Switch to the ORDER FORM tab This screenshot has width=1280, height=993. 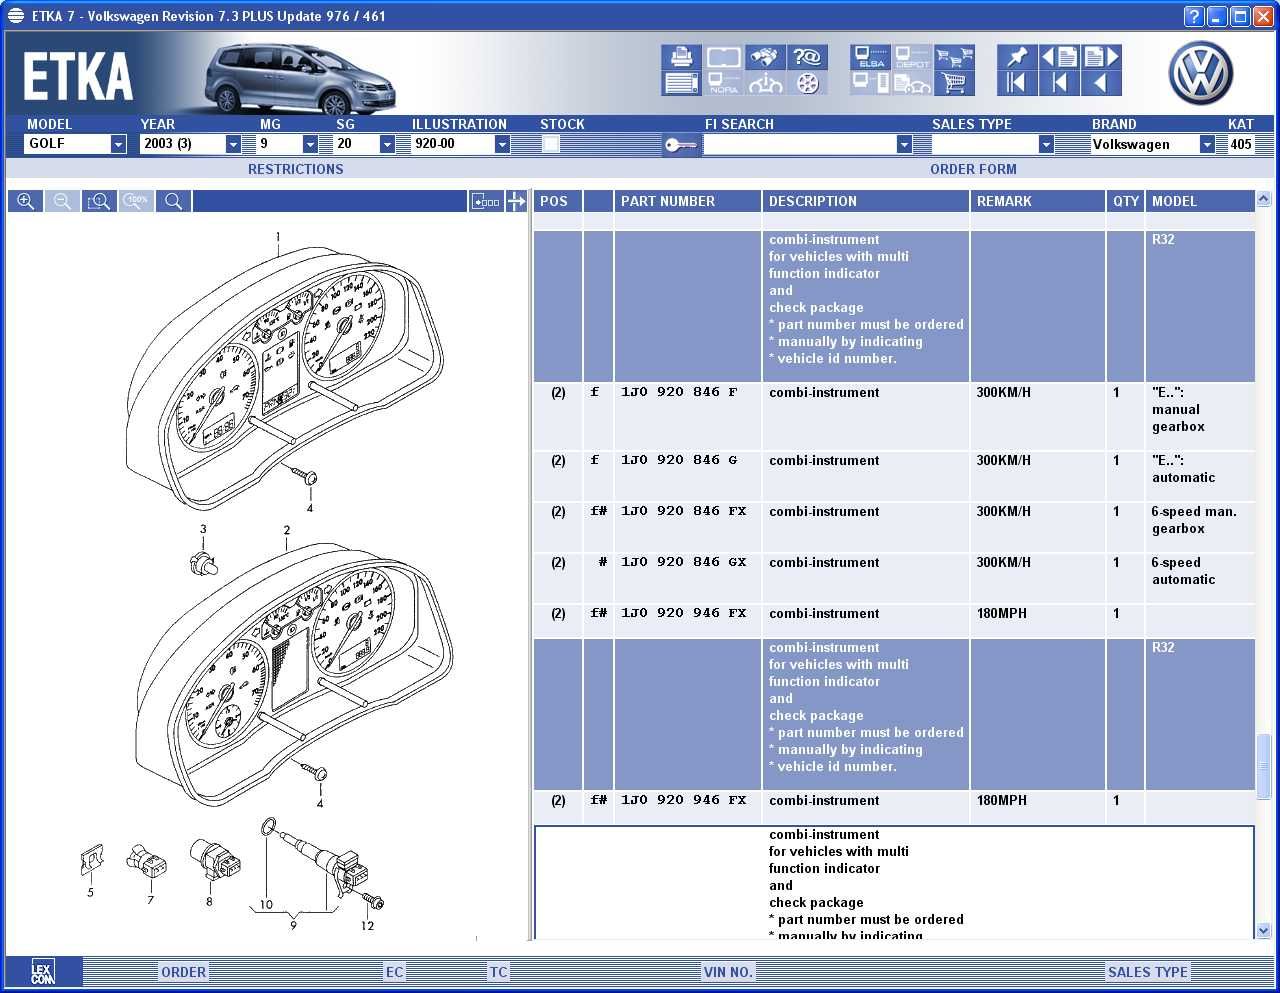[x=972, y=169]
